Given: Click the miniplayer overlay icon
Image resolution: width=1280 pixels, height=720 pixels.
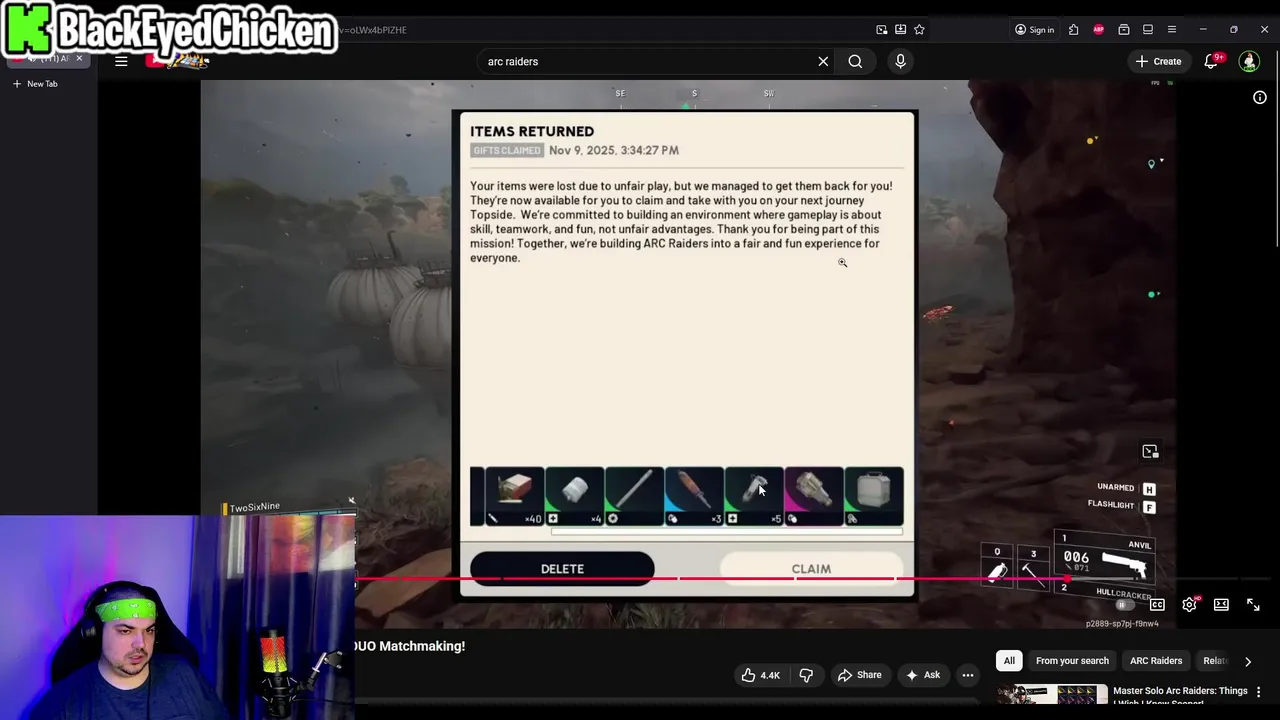Looking at the screenshot, I should point(1150,452).
